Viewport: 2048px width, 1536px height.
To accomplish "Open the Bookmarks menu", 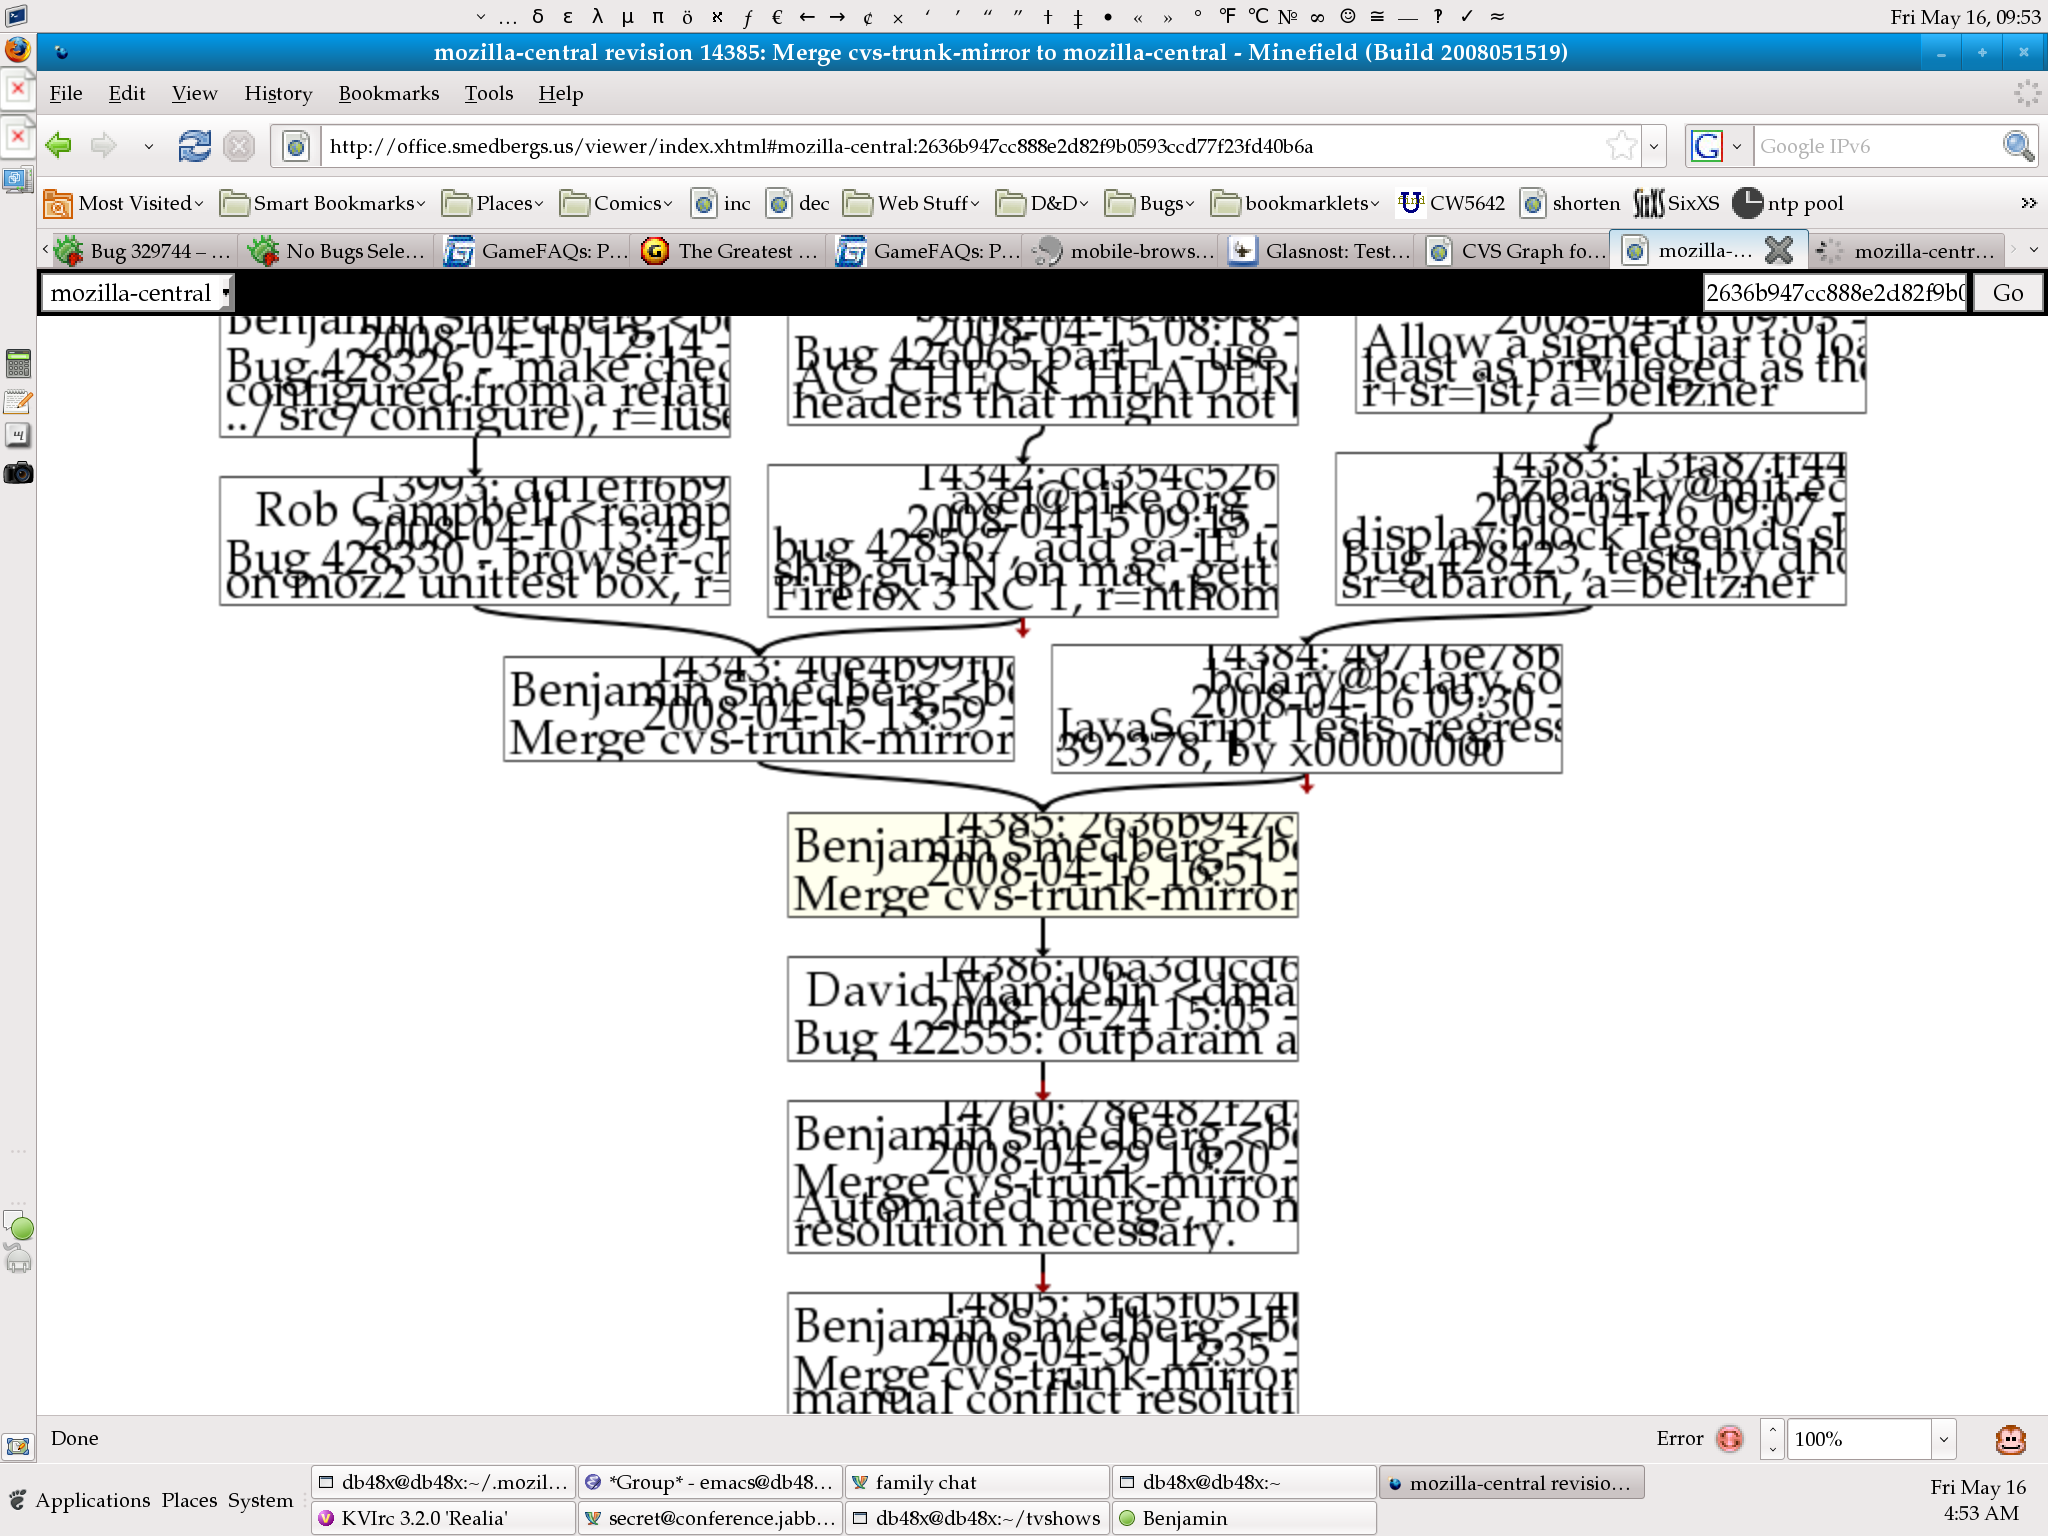I will (389, 93).
